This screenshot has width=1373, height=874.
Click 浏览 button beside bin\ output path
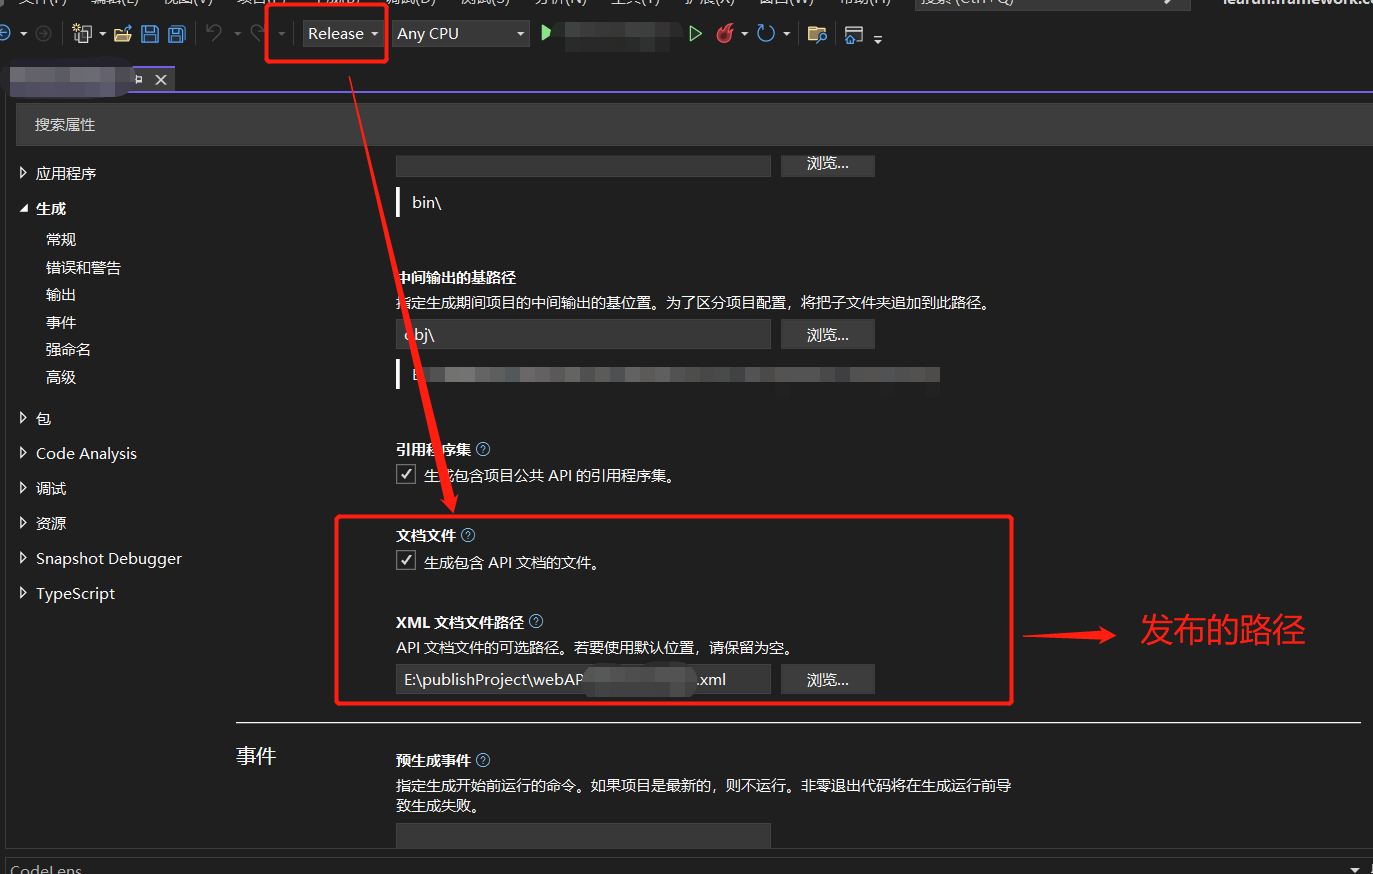pos(828,164)
